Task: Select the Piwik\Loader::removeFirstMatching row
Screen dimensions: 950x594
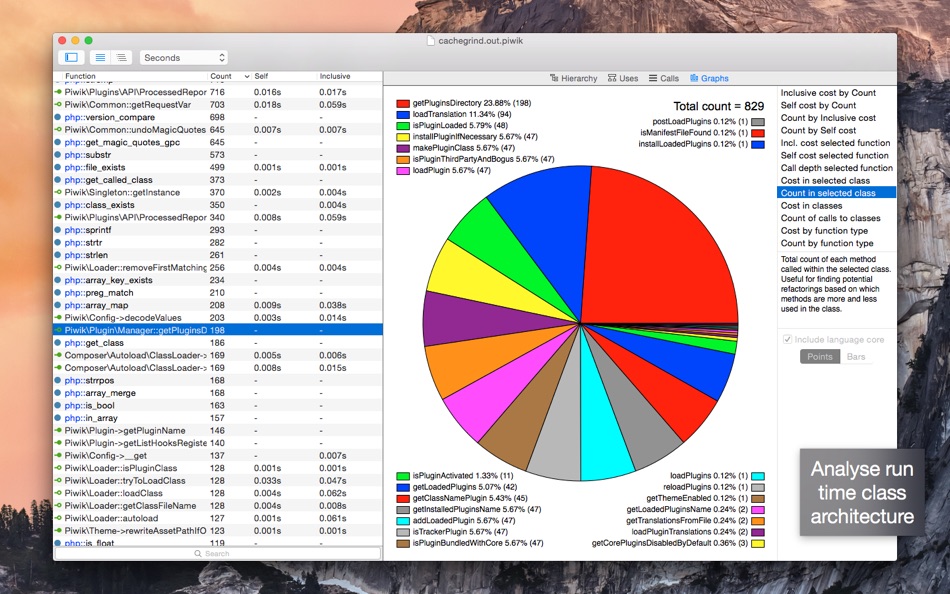Action: point(218,267)
